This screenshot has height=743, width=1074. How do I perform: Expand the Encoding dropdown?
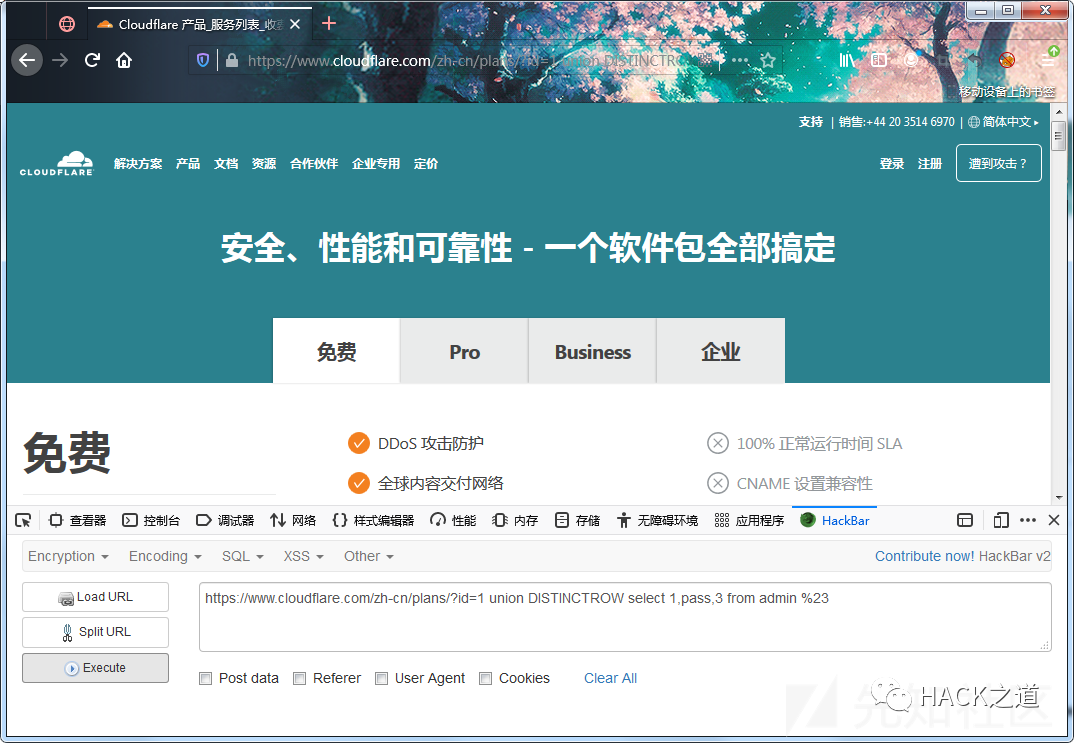pos(165,556)
